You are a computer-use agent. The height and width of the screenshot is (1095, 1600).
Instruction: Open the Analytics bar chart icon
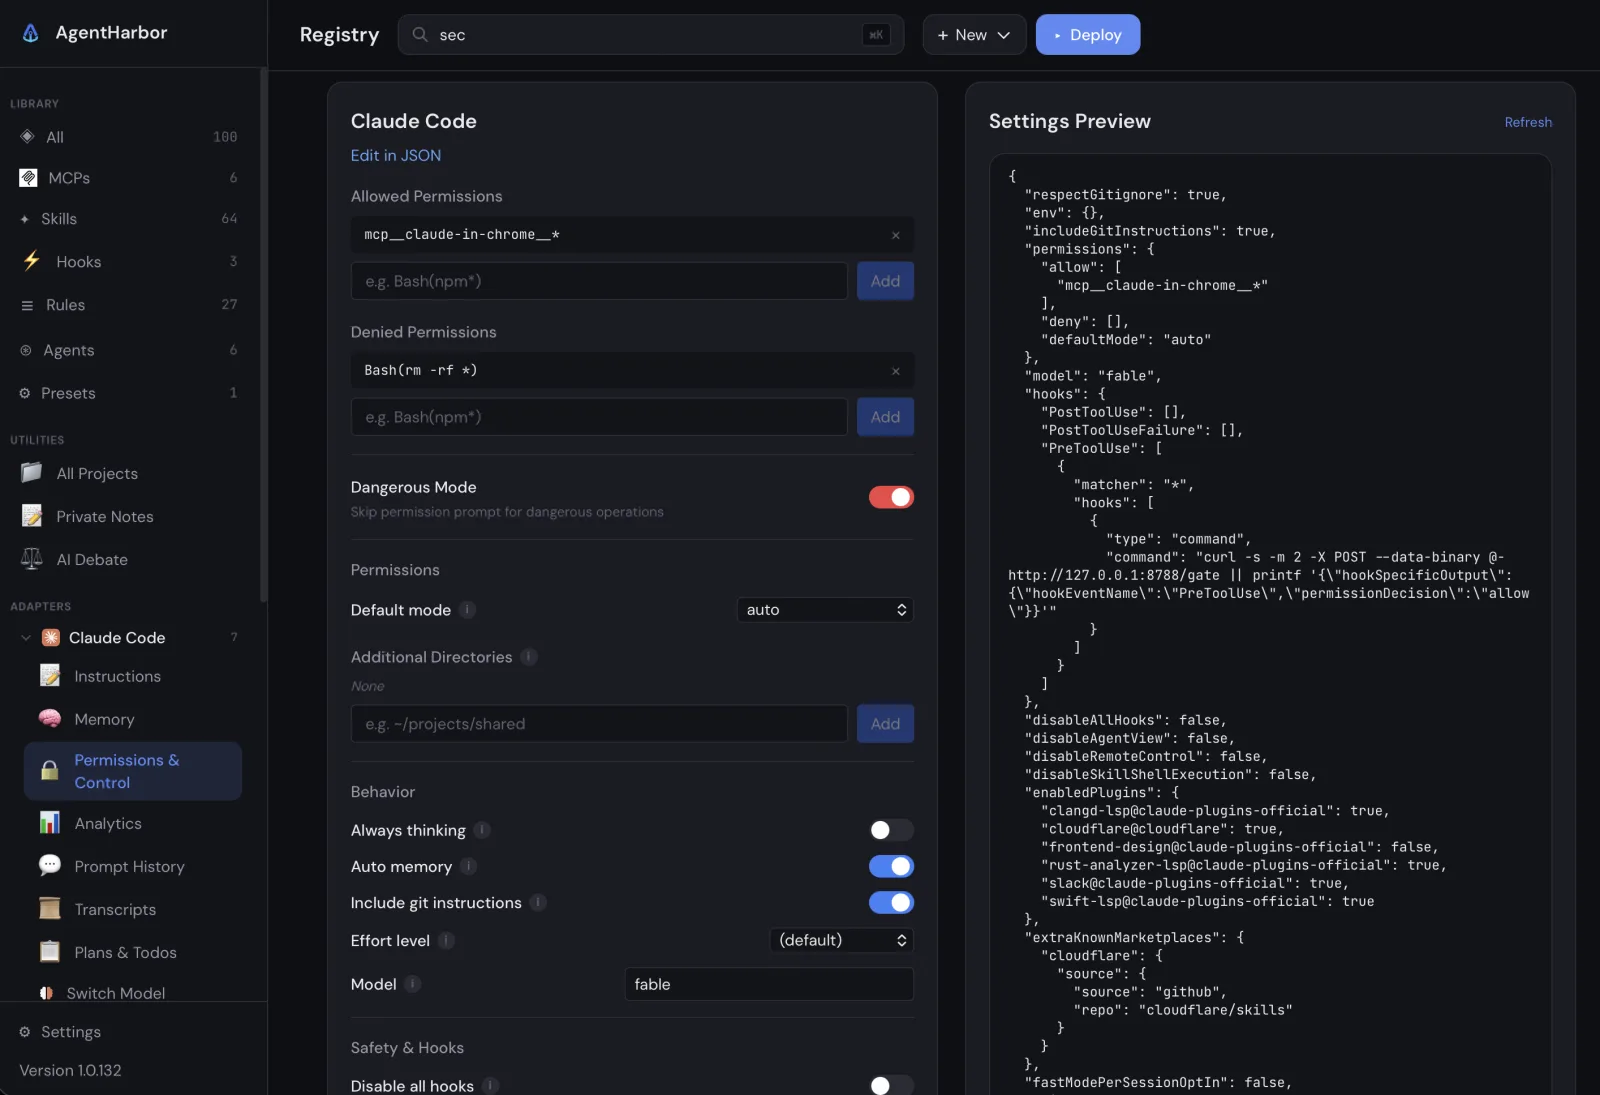[50, 822]
